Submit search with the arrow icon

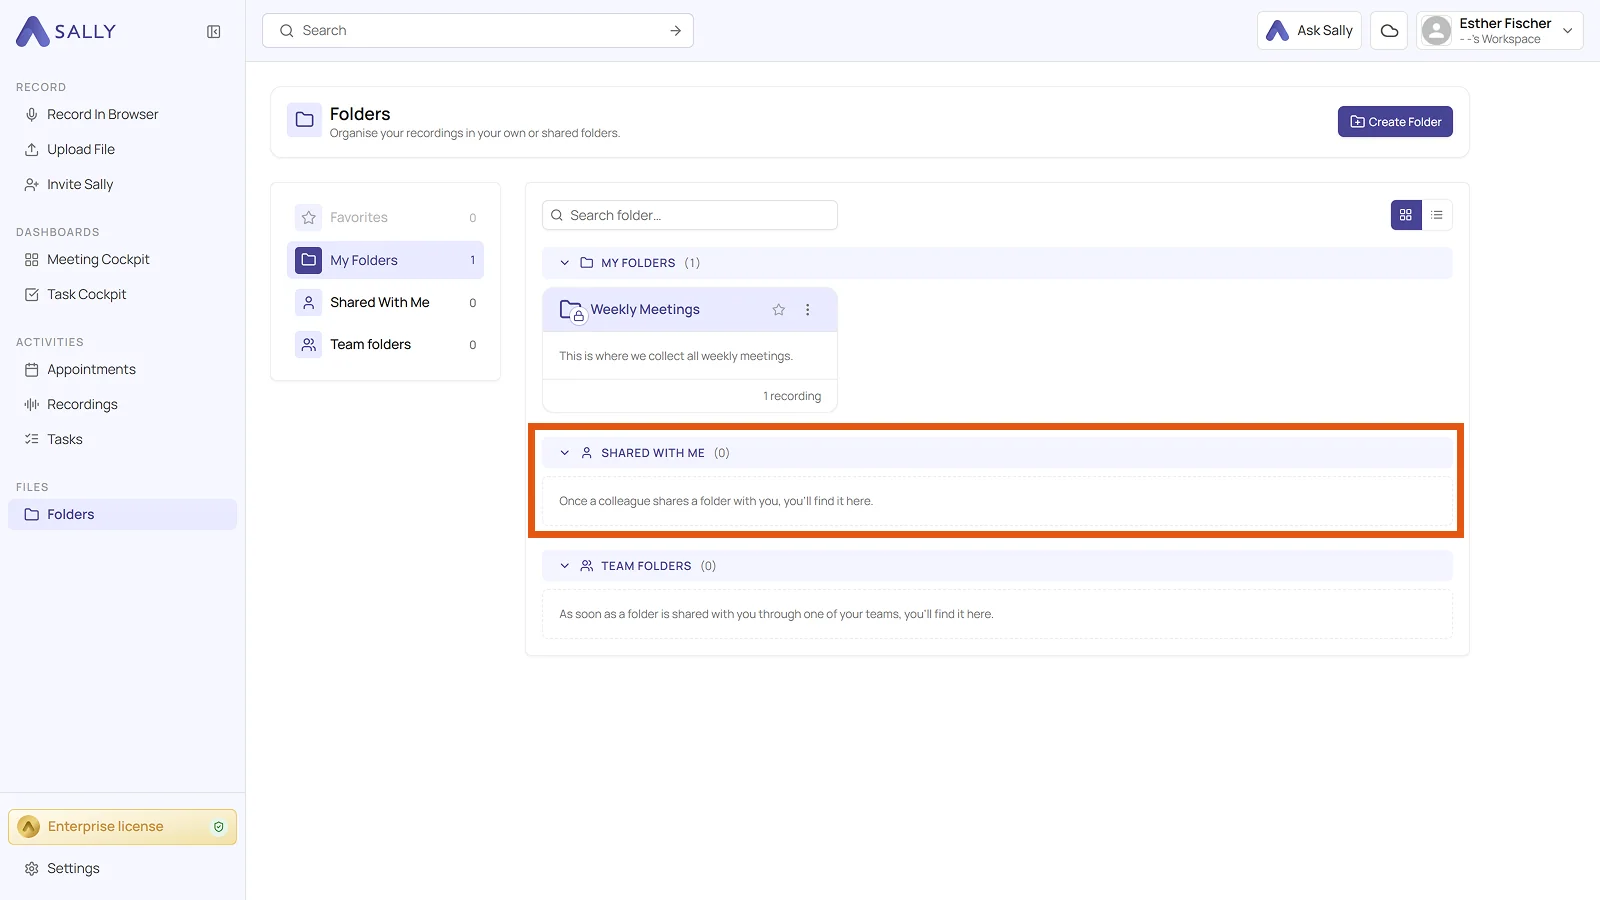[676, 31]
